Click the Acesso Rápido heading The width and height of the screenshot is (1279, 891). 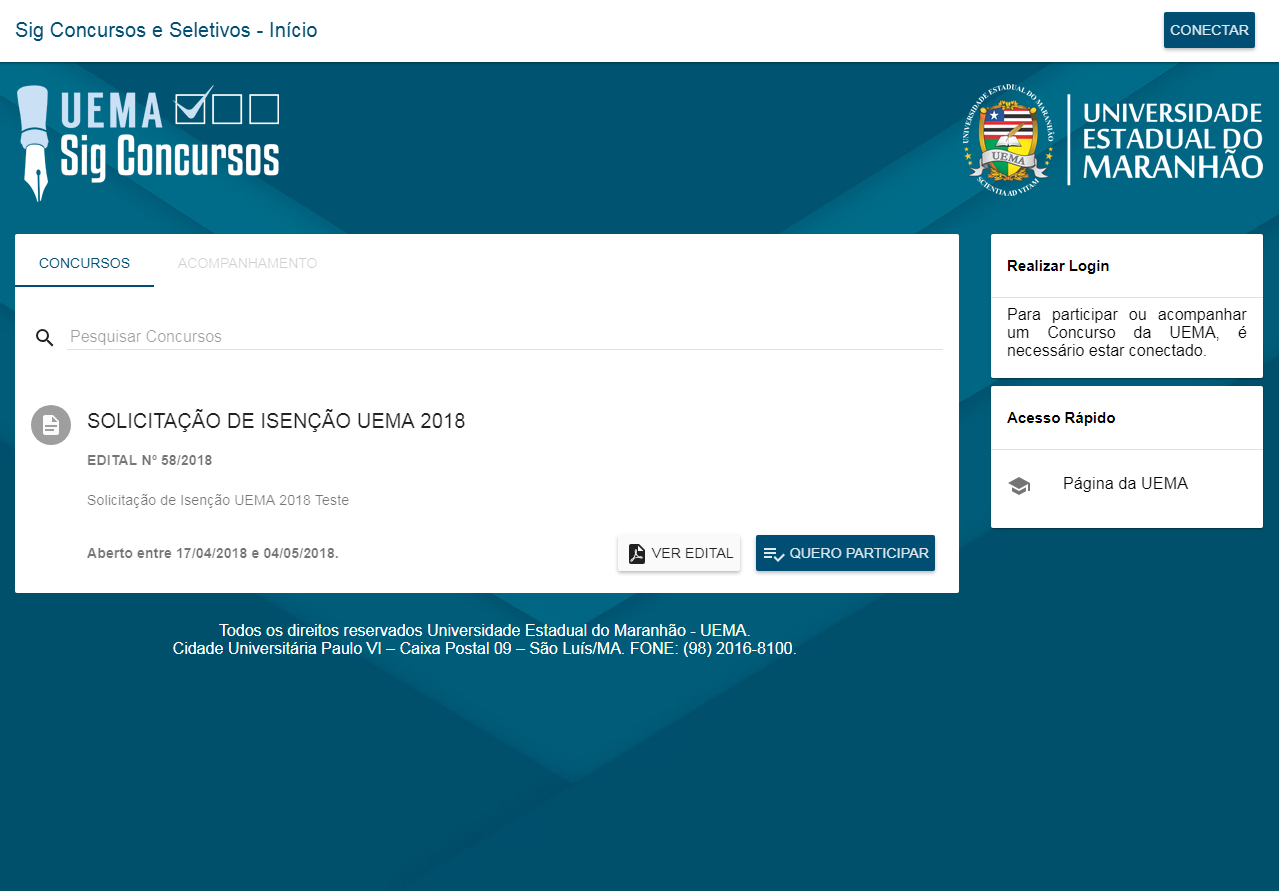1061,418
